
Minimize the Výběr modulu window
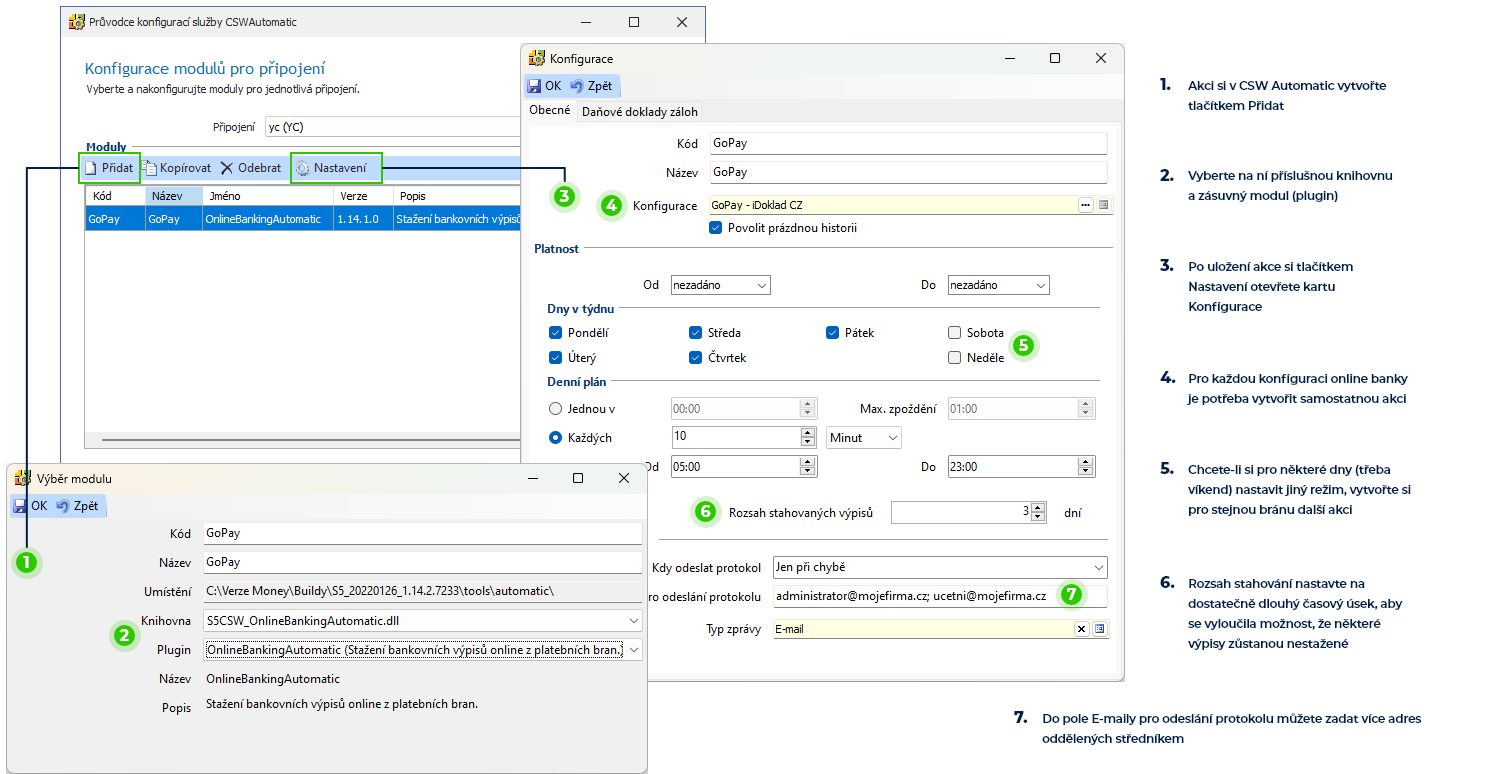point(531,479)
